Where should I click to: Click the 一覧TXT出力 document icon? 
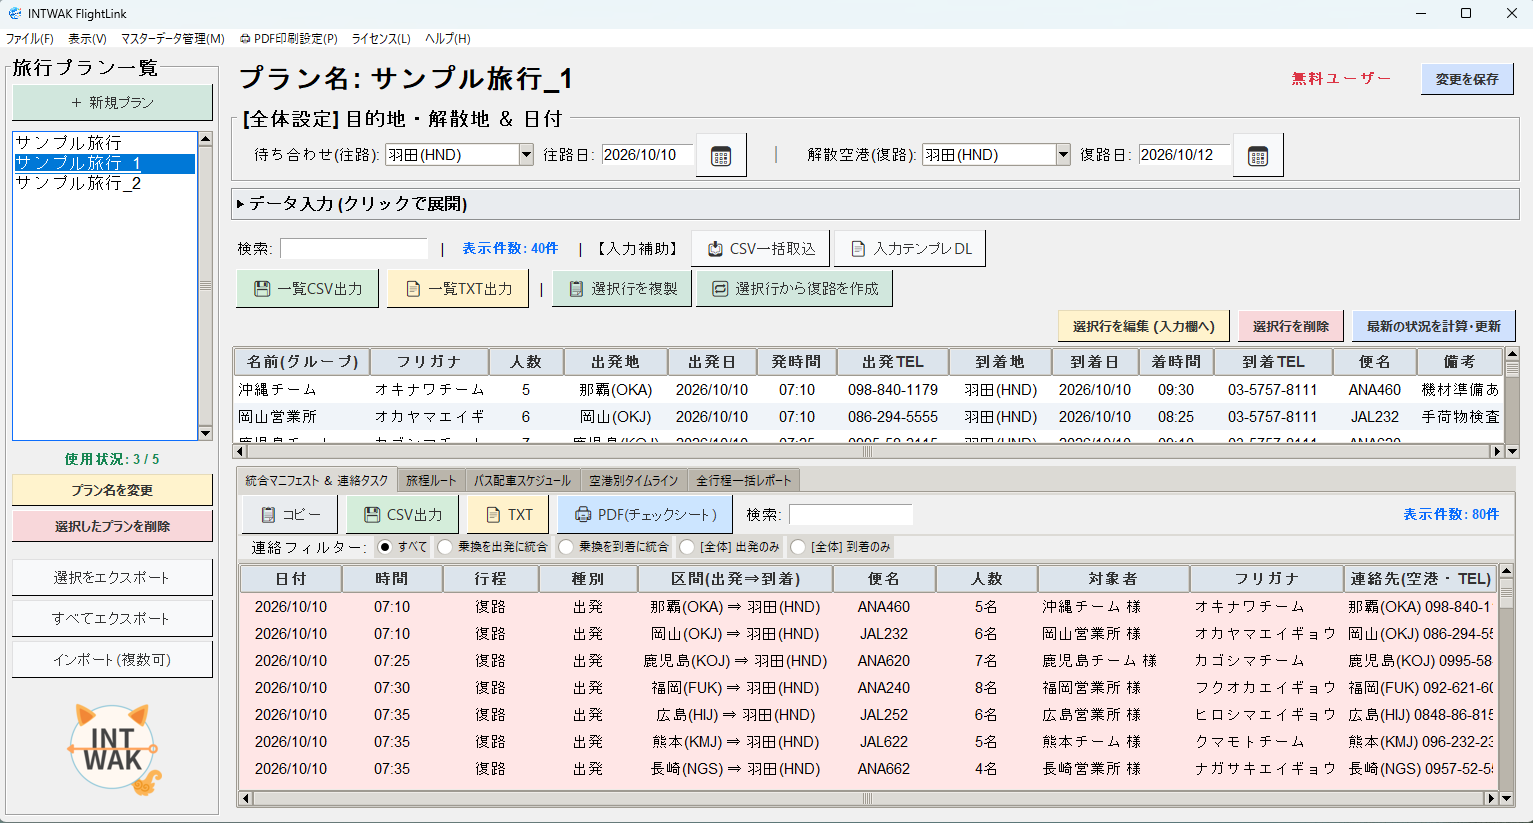[413, 289]
